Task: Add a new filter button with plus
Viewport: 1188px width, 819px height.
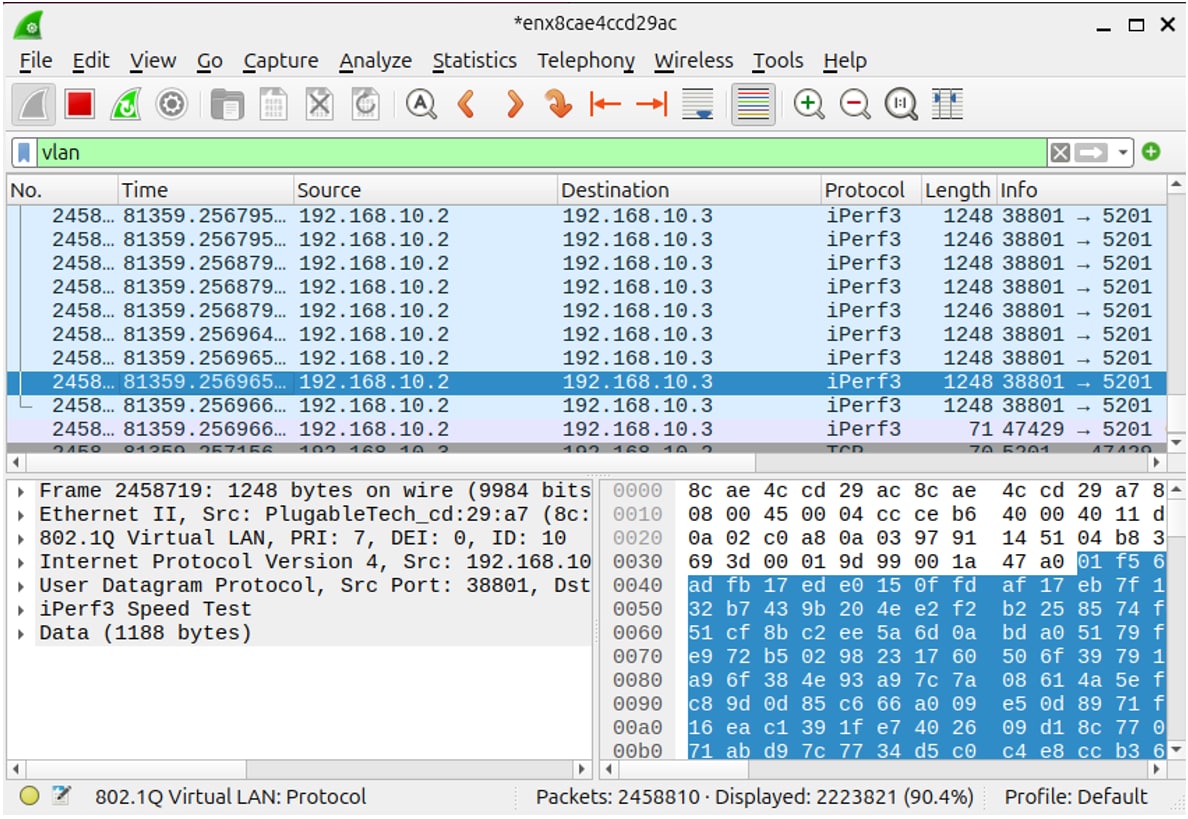Action: point(1151,153)
